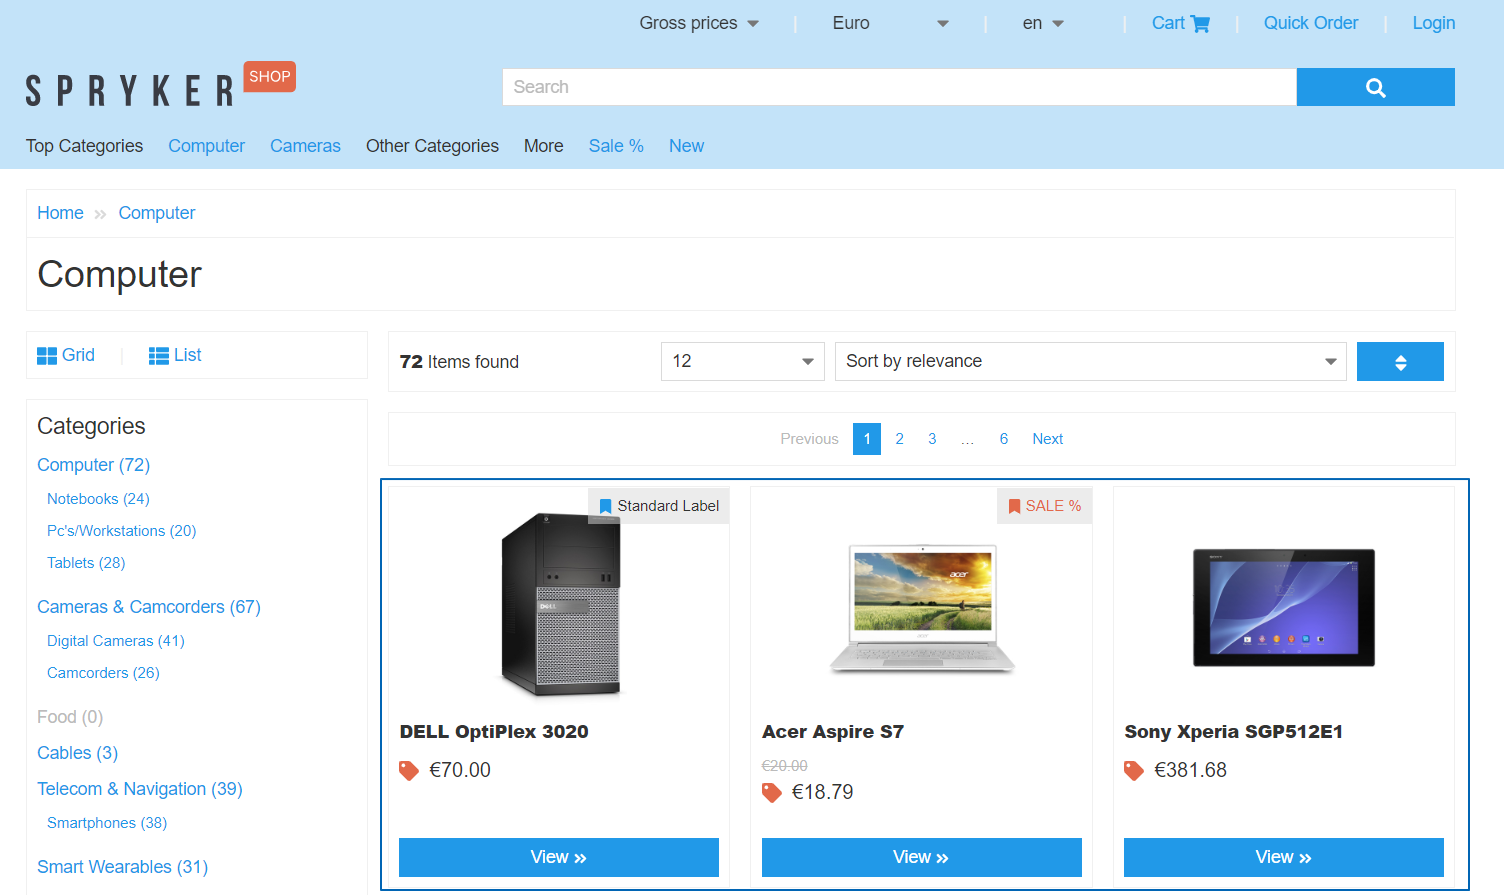Toggle the sort direction arrows button
The height and width of the screenshot is (895, 1504).
click(1400, 362)
